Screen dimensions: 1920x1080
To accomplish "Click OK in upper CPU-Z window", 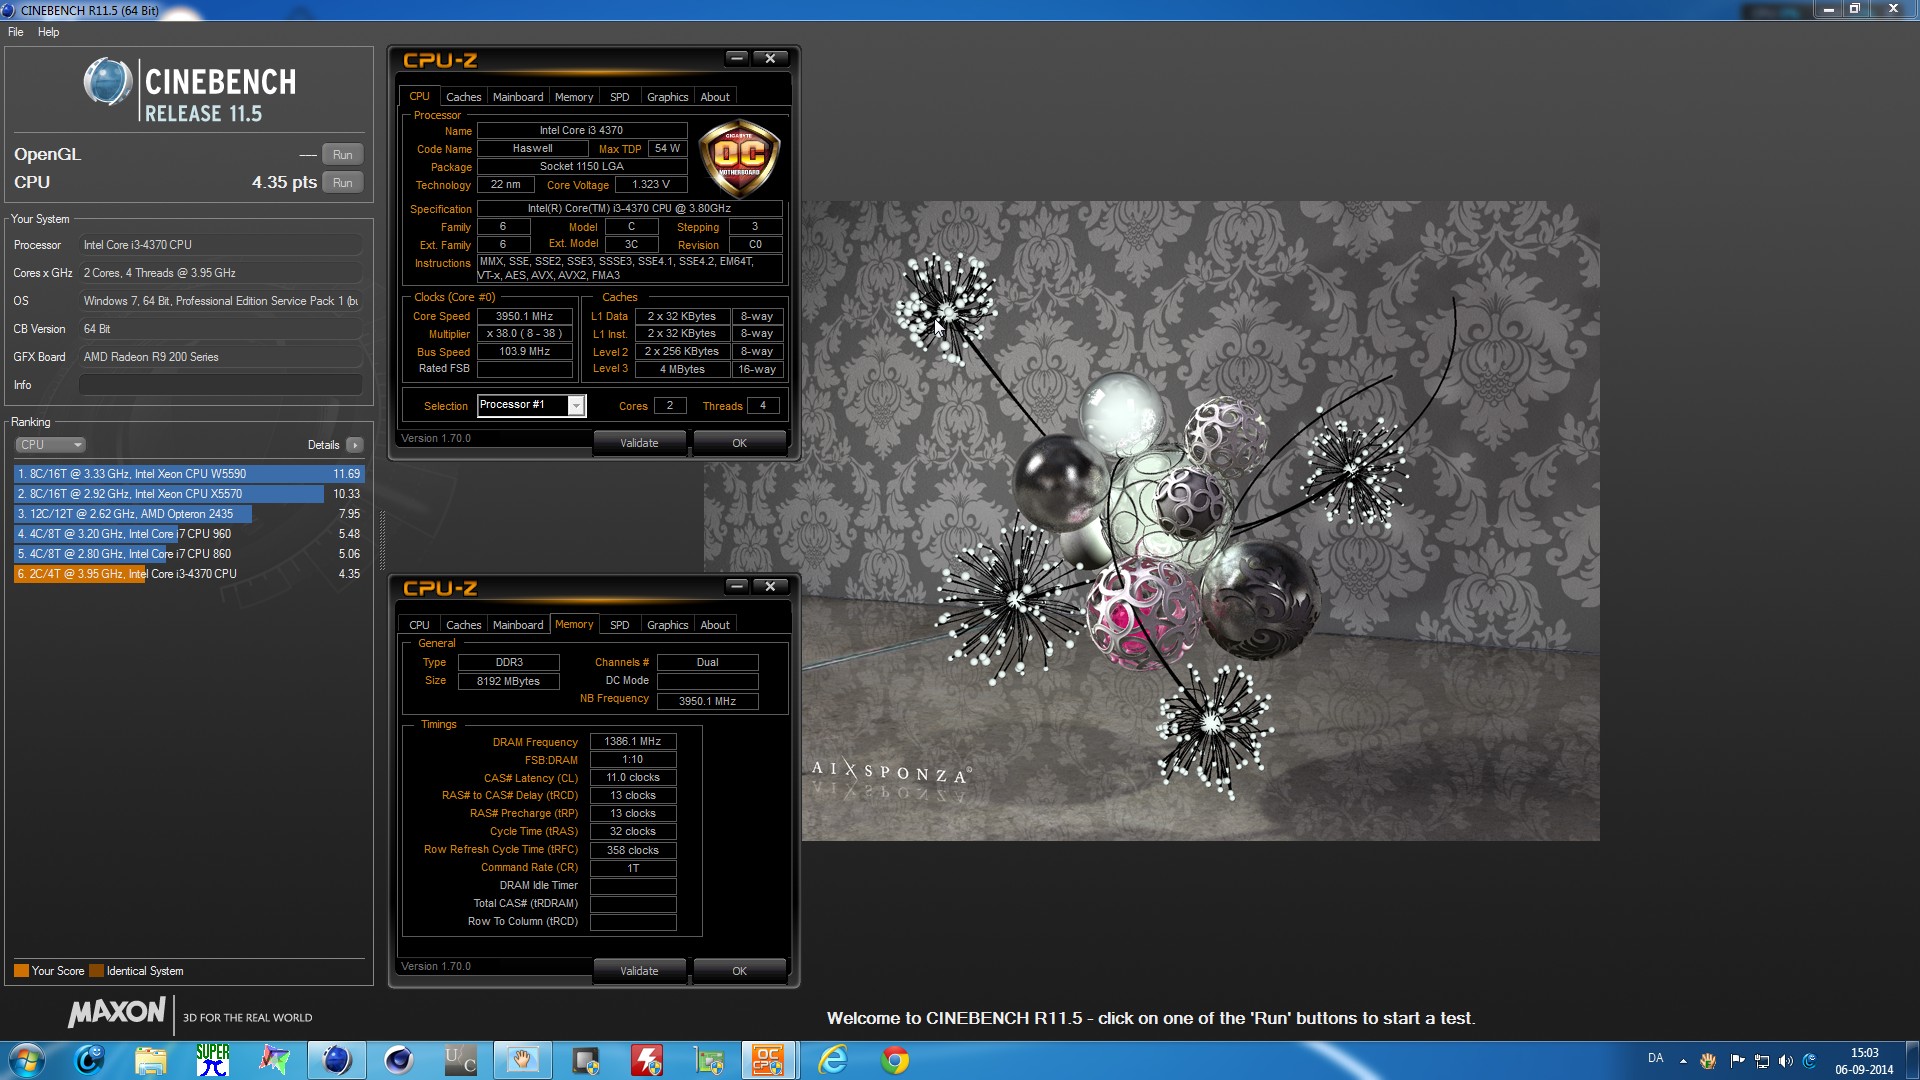I will tap(739, 443).
